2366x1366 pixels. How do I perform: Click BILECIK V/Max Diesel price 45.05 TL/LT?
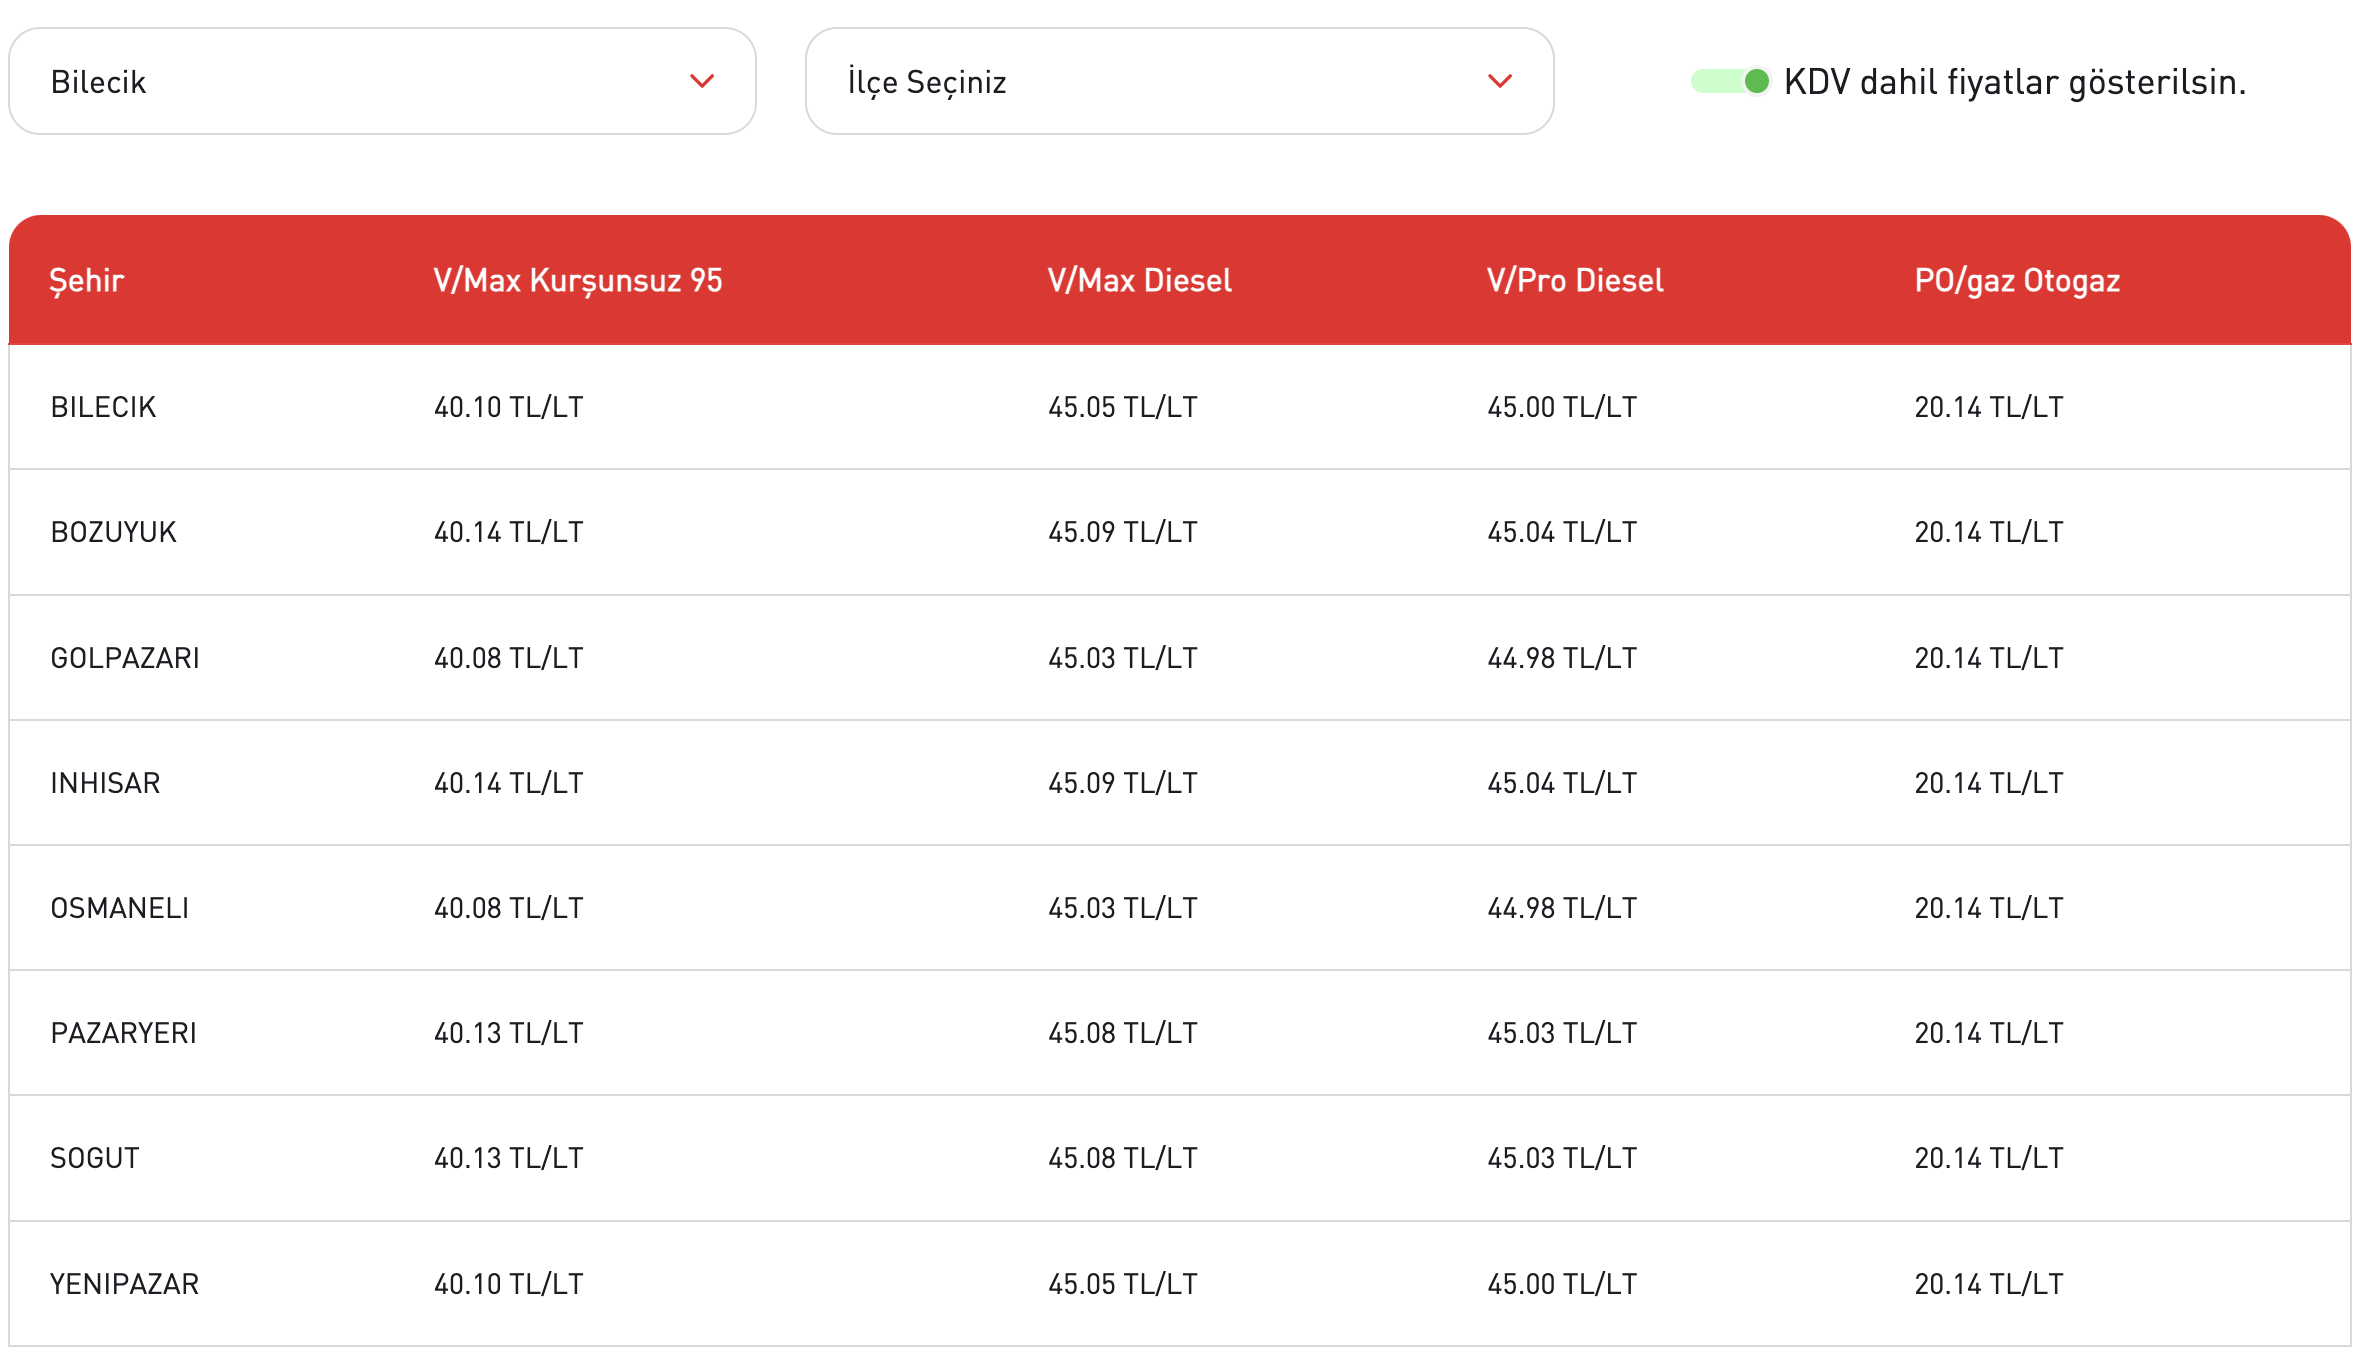(1122, 407)
